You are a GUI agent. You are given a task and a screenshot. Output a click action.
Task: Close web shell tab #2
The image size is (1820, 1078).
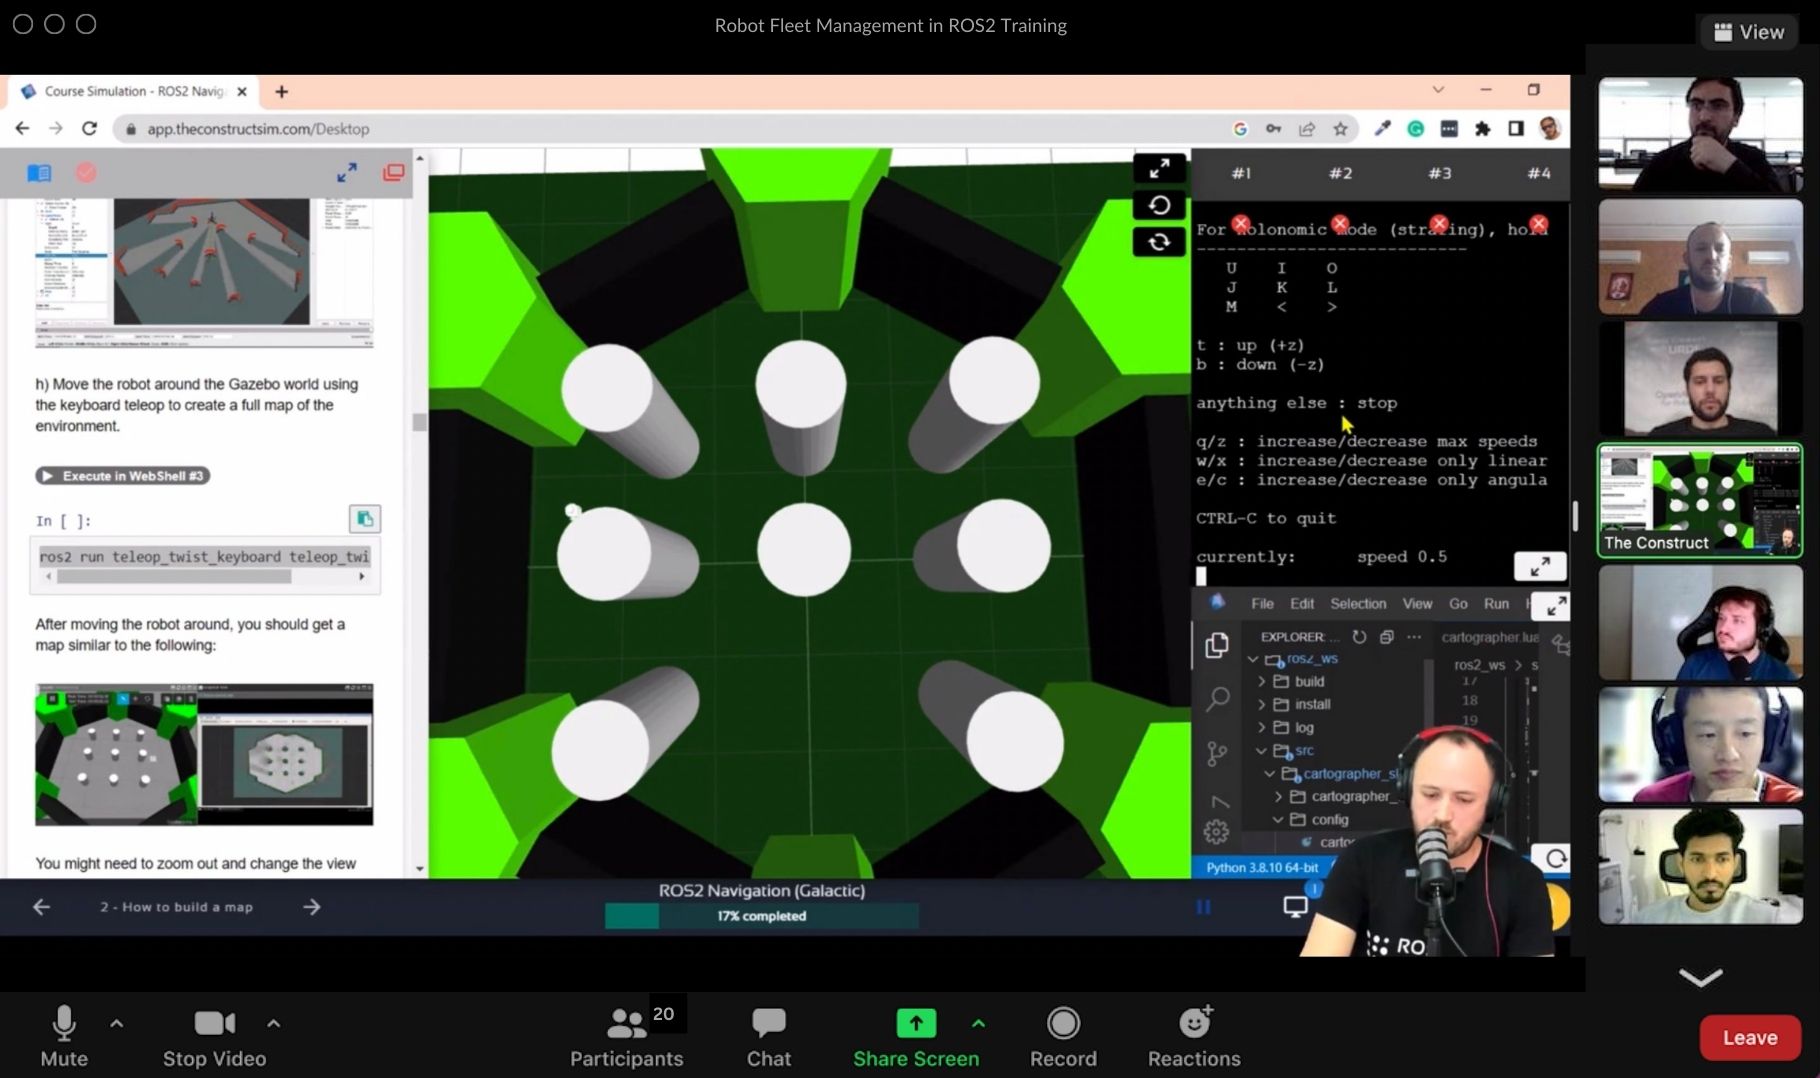[x=1340, y=223]
